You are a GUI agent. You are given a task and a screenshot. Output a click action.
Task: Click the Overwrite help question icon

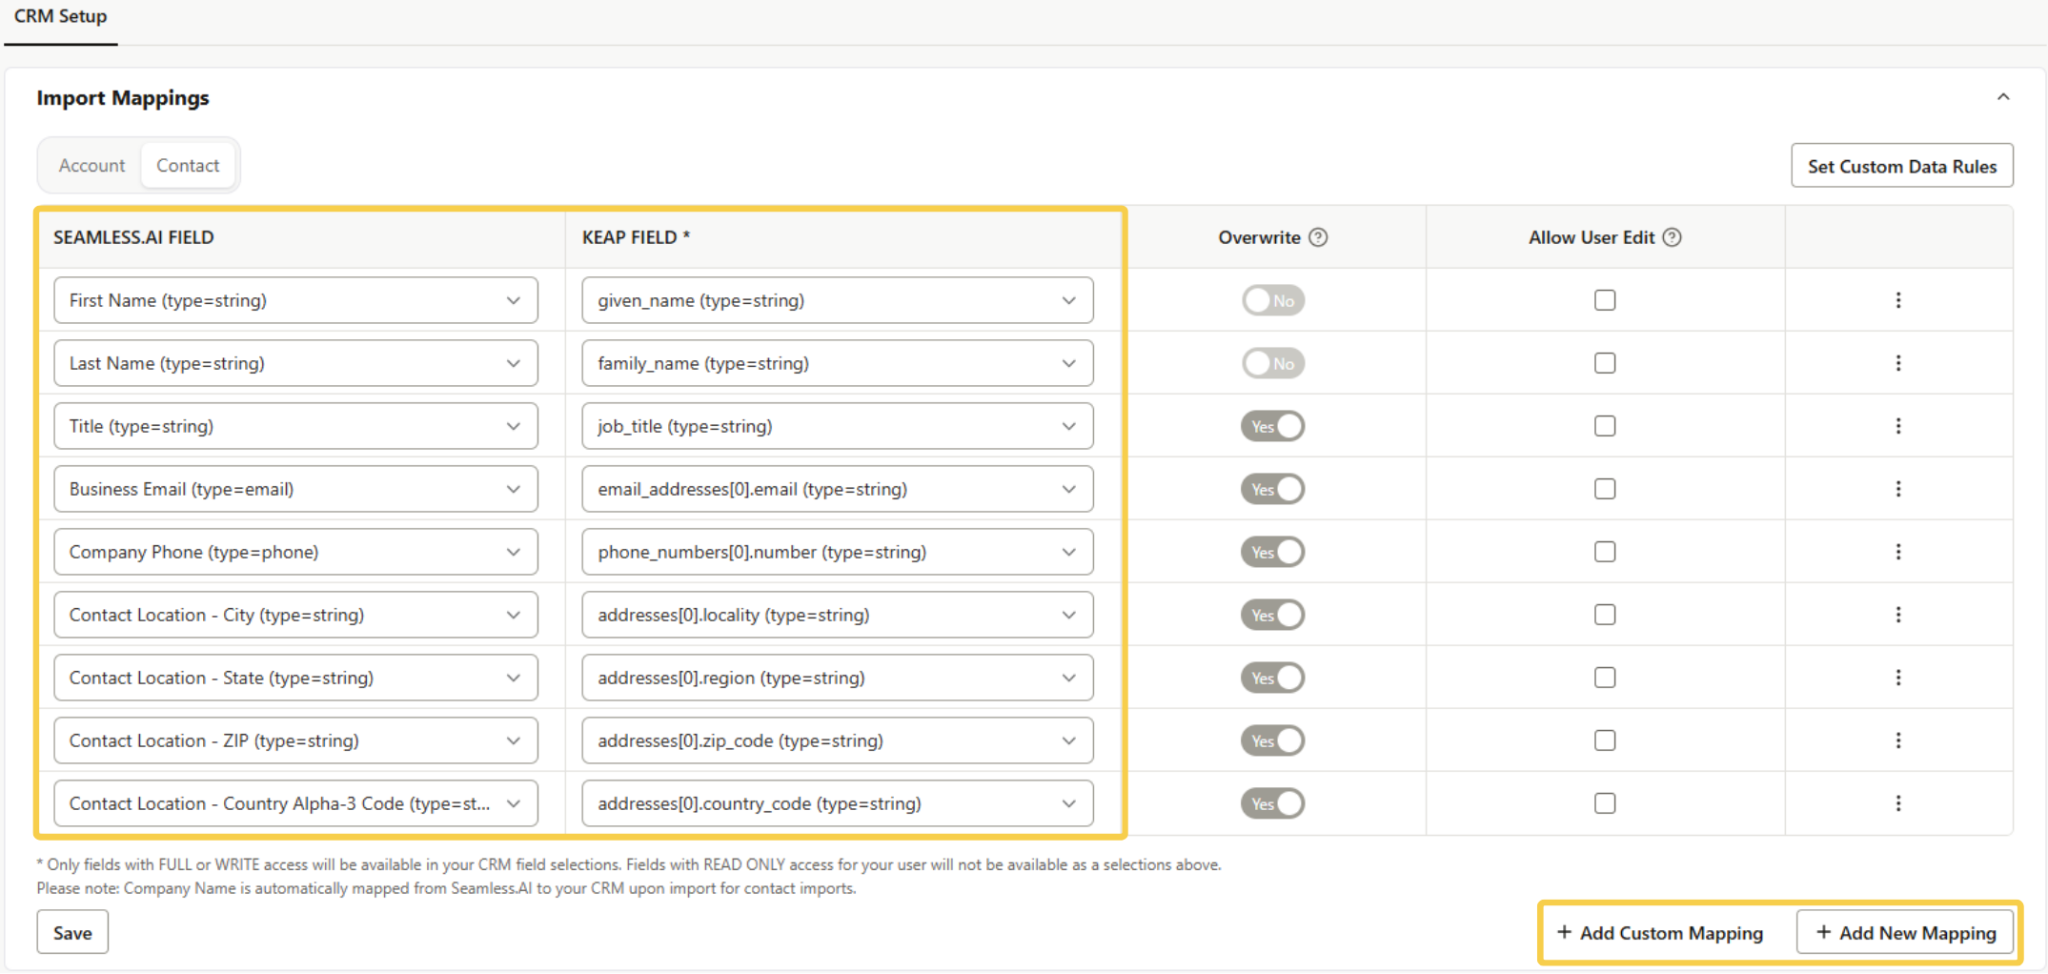coord(1318,237)
